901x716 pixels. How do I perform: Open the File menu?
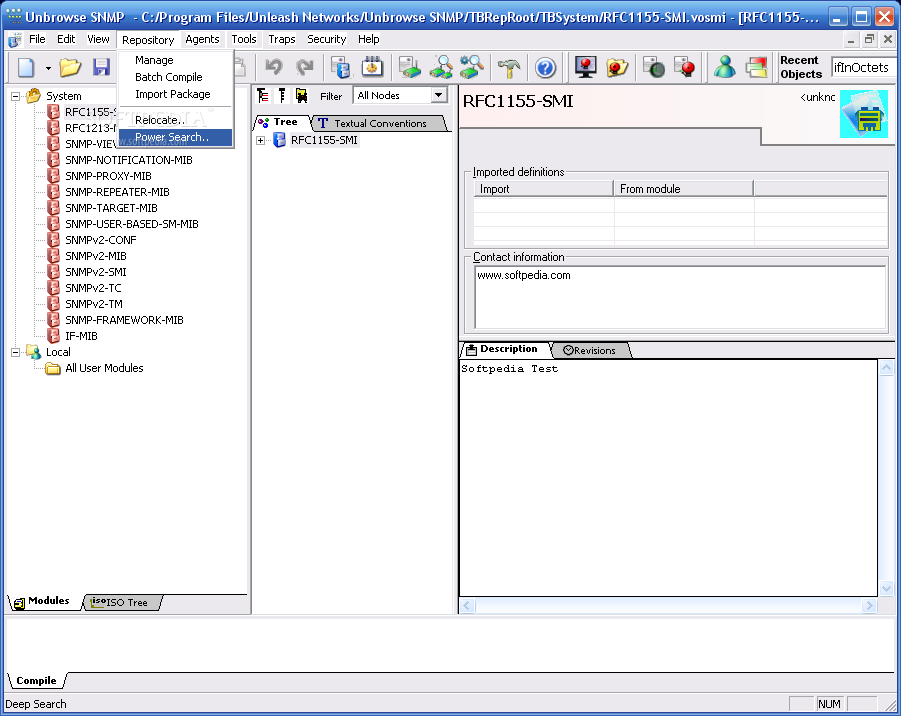pyautogui.click(x=37, y=40)
